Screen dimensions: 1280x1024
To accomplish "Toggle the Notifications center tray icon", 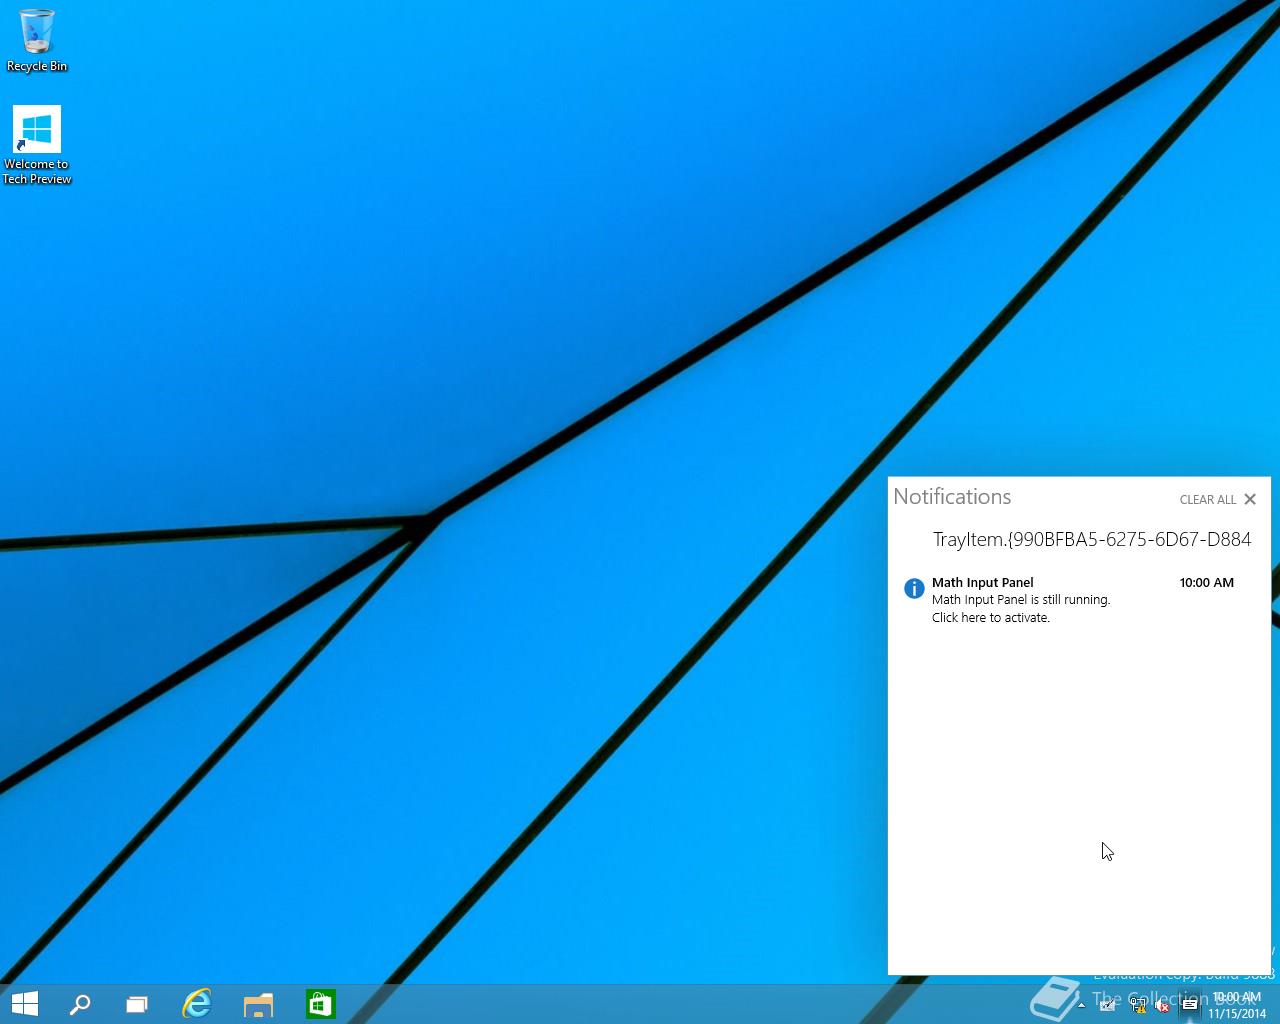I will (x=1189, y=1006).
